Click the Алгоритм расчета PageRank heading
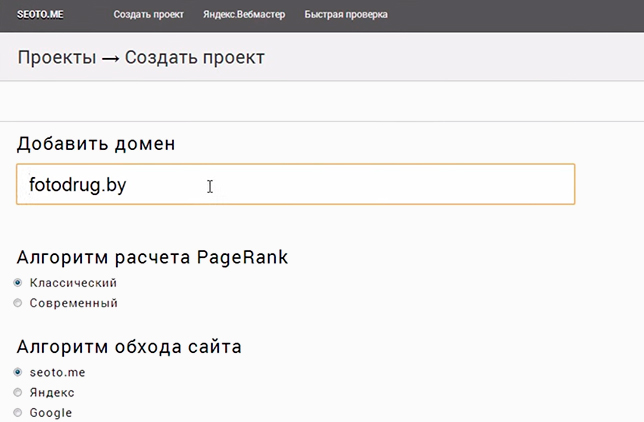Image resolution: width=644 pixels, height=422 pixels. 152,258
